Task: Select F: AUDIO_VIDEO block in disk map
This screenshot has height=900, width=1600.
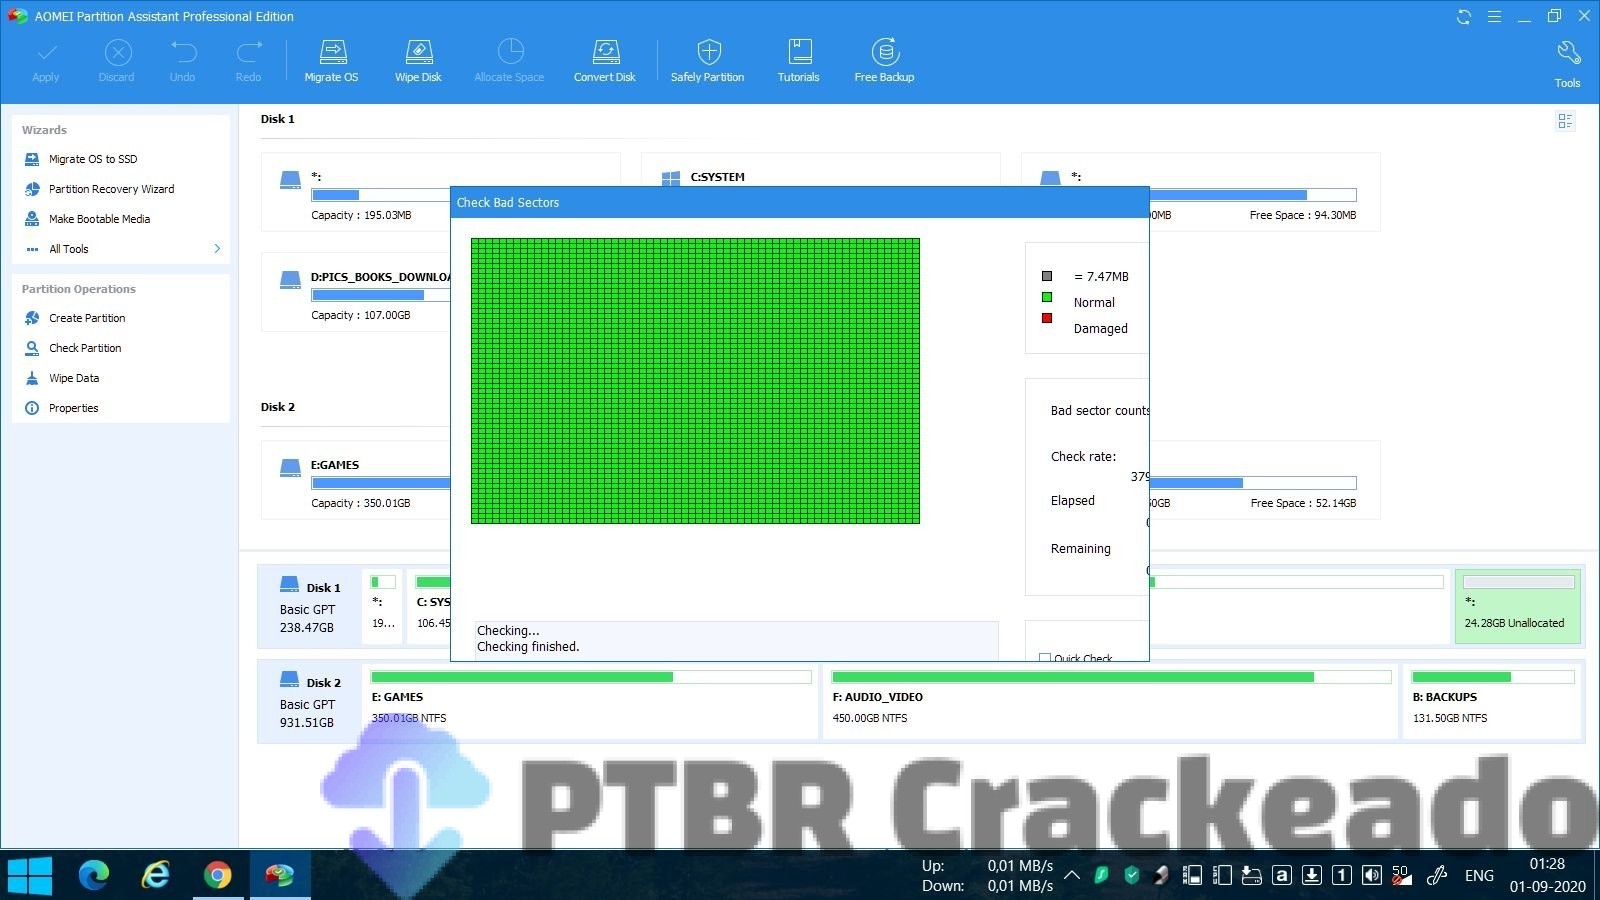Action: pyautogui.click(x=1110, y=702)
